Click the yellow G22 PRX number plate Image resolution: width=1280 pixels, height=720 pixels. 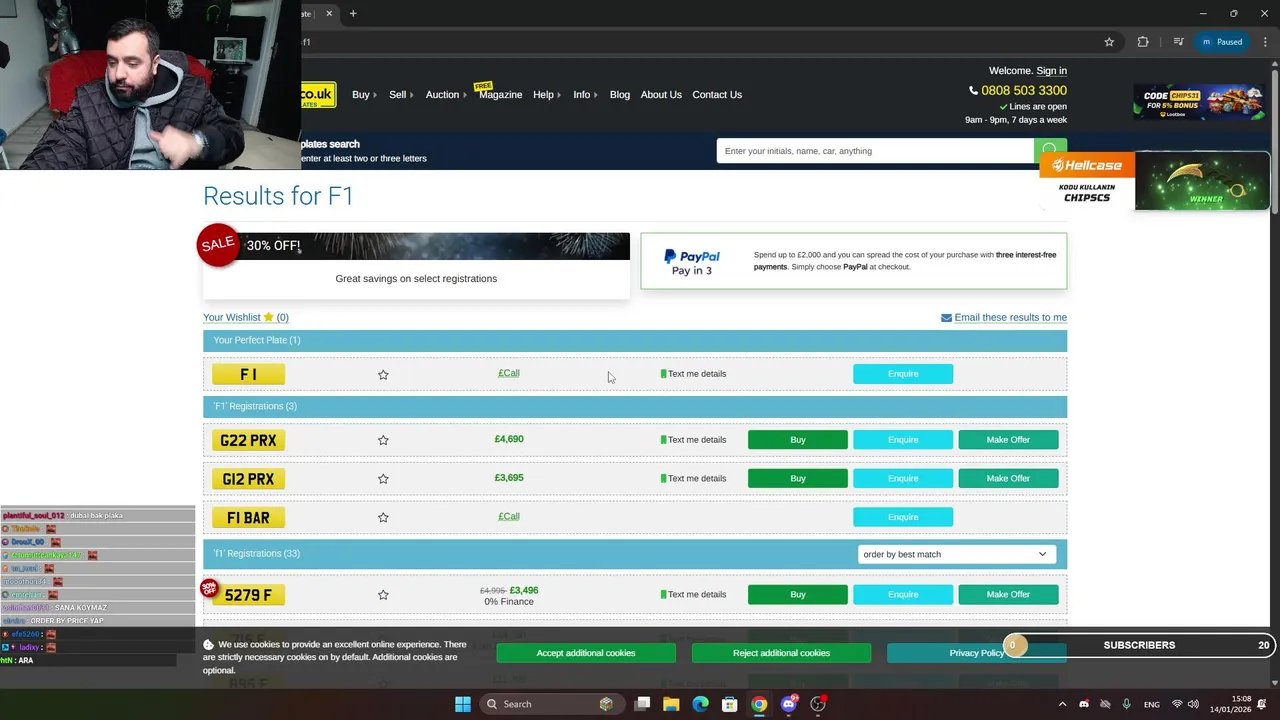248,440
